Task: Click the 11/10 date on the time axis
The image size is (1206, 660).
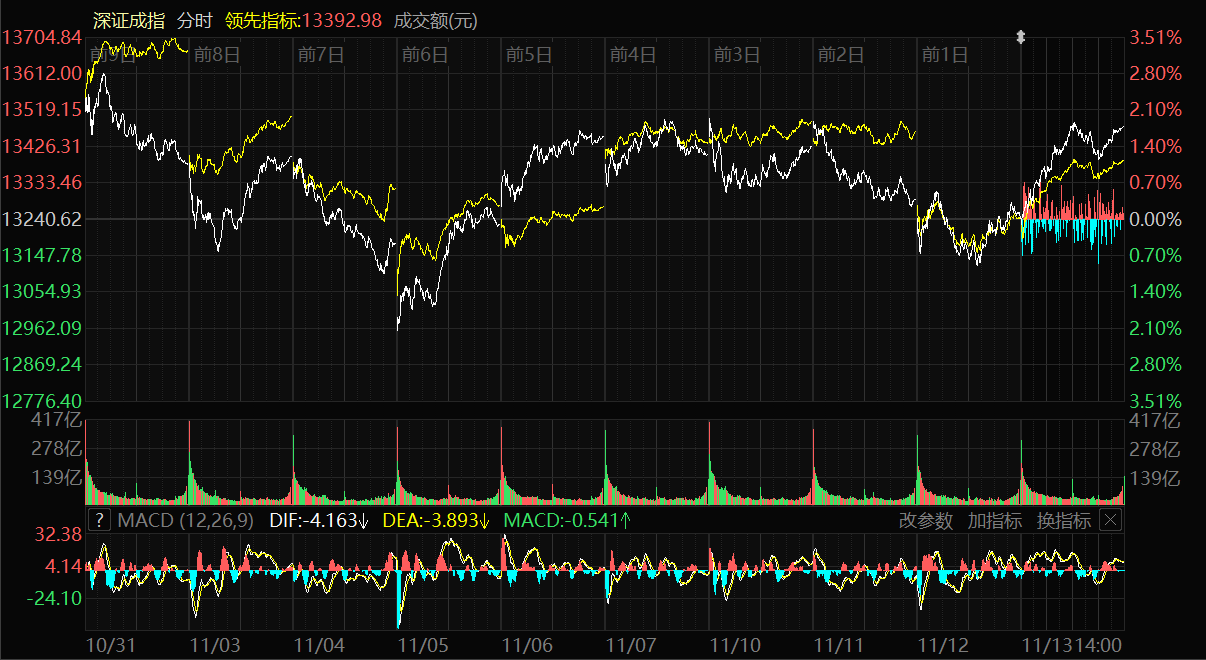Action: pyautogui.click(x=735, y=646)
